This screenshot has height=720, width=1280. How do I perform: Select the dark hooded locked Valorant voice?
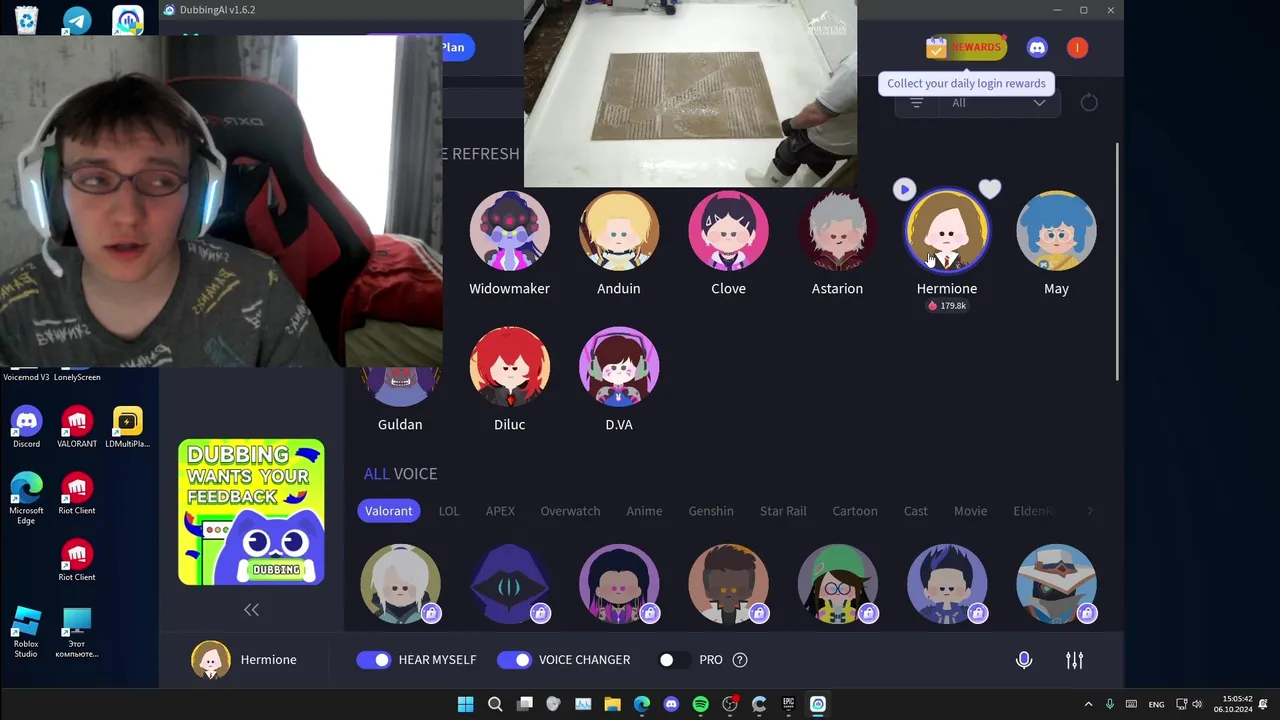(509, 585)
